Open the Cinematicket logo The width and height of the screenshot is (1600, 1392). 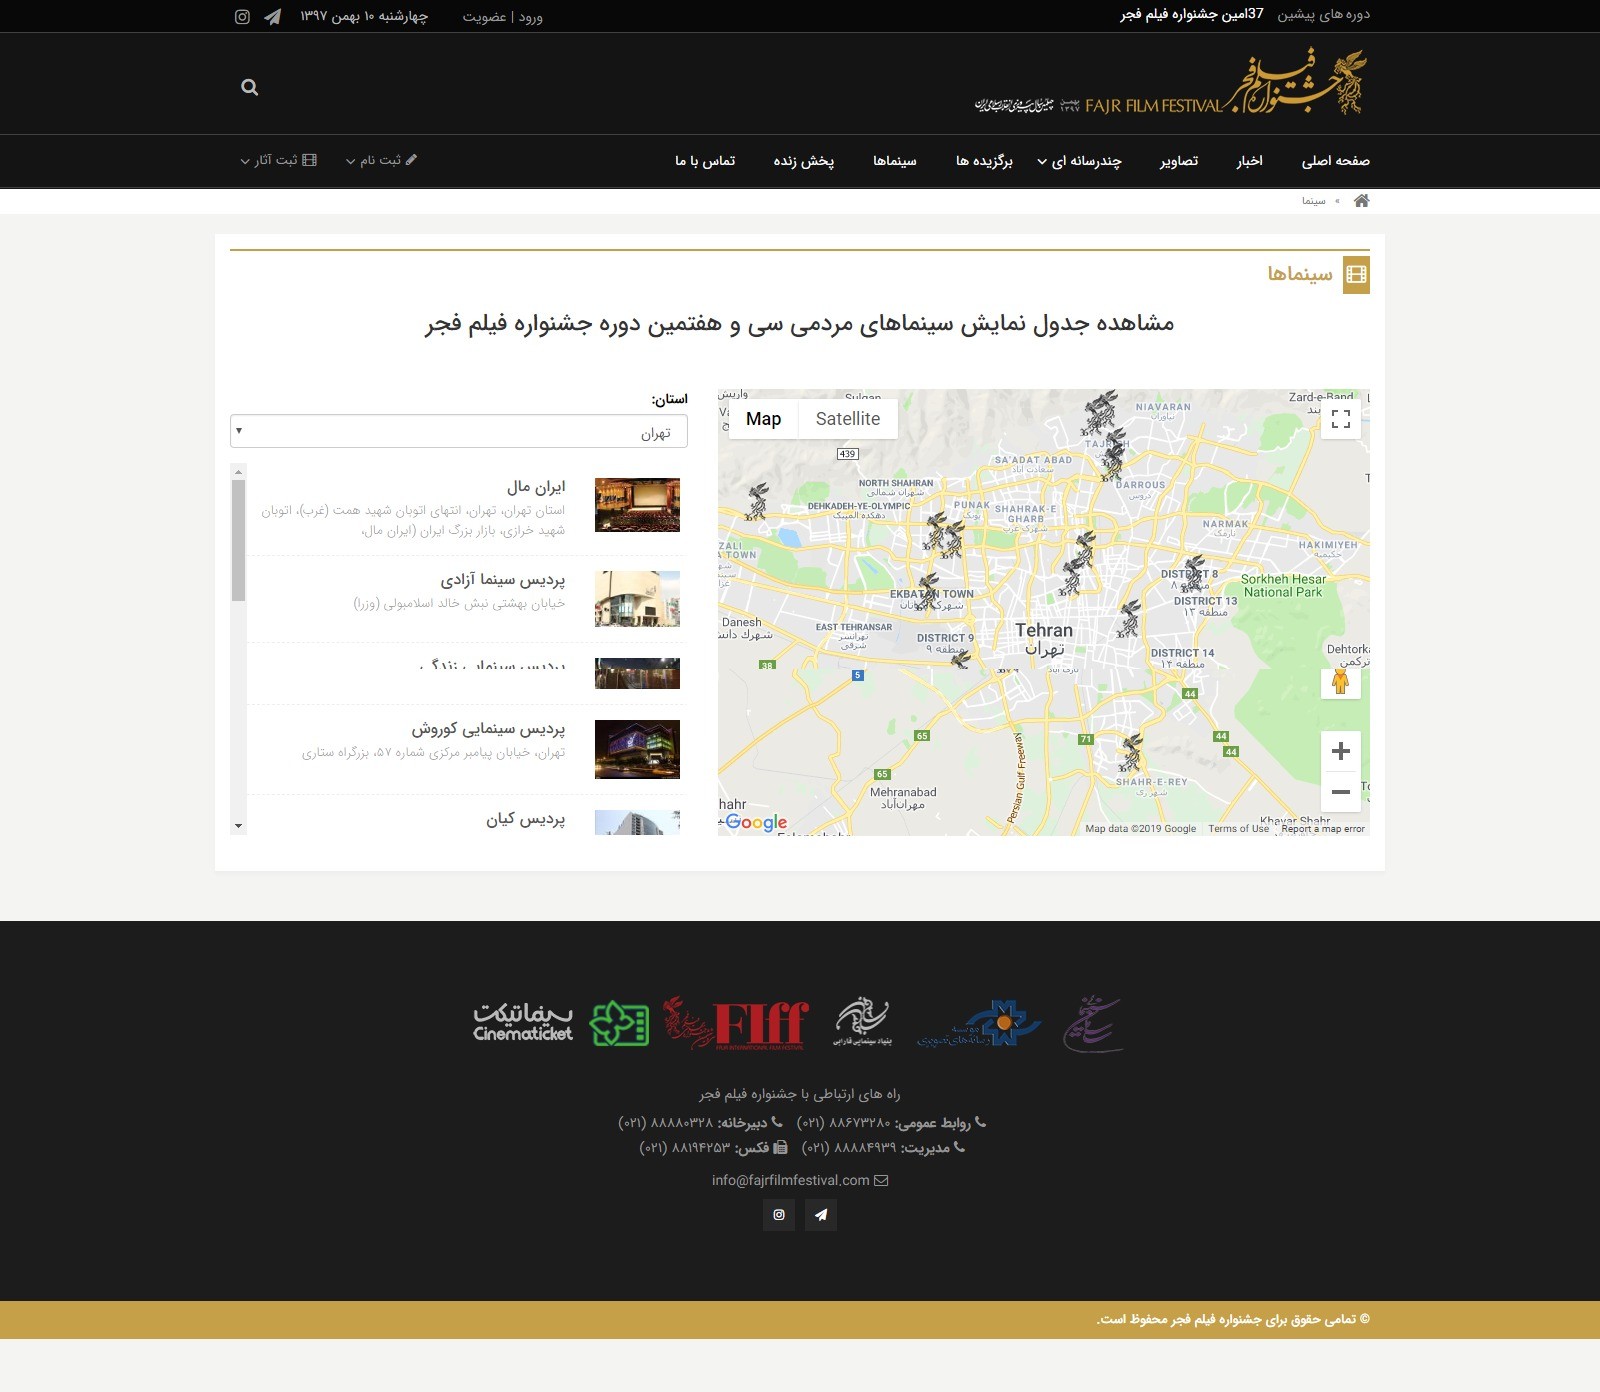(523, 1023)
